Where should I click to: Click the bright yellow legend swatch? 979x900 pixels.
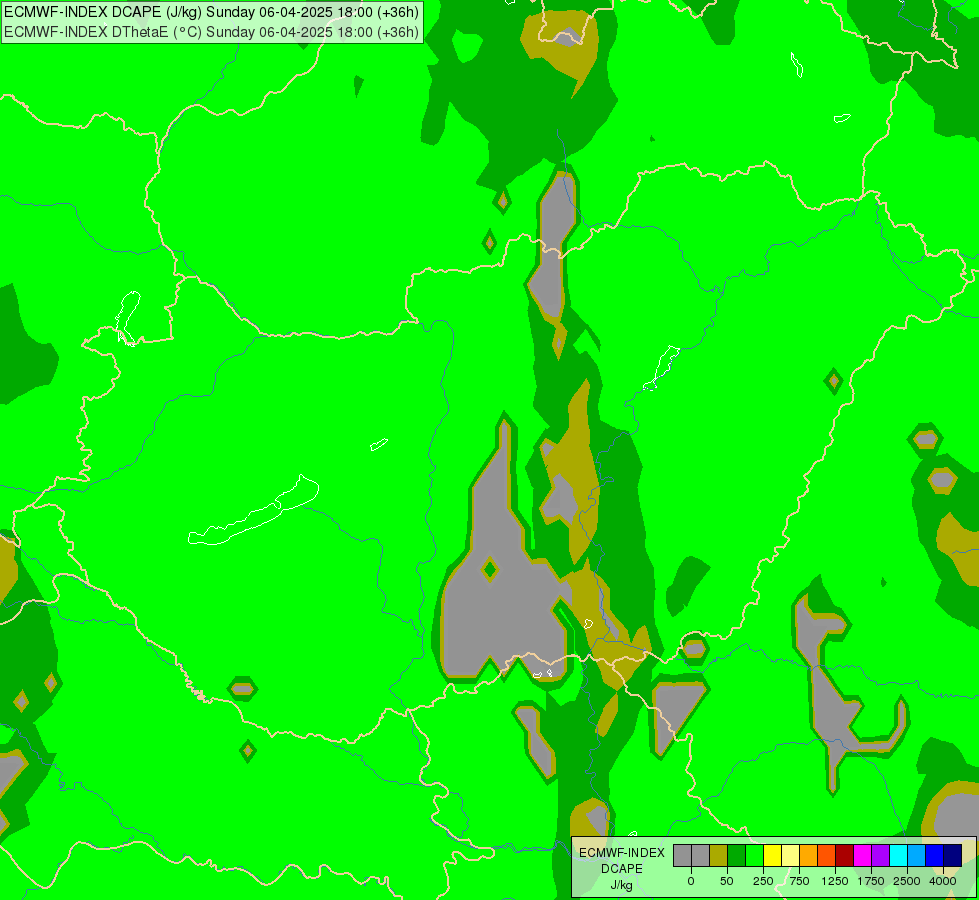[x=772, y=855]
